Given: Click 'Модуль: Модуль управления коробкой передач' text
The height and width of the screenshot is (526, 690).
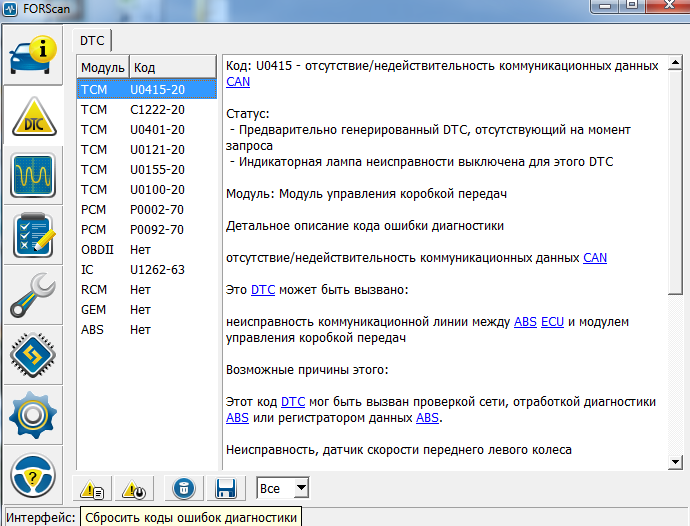Looking at the screenshot, I should click(x=367, y=194).
